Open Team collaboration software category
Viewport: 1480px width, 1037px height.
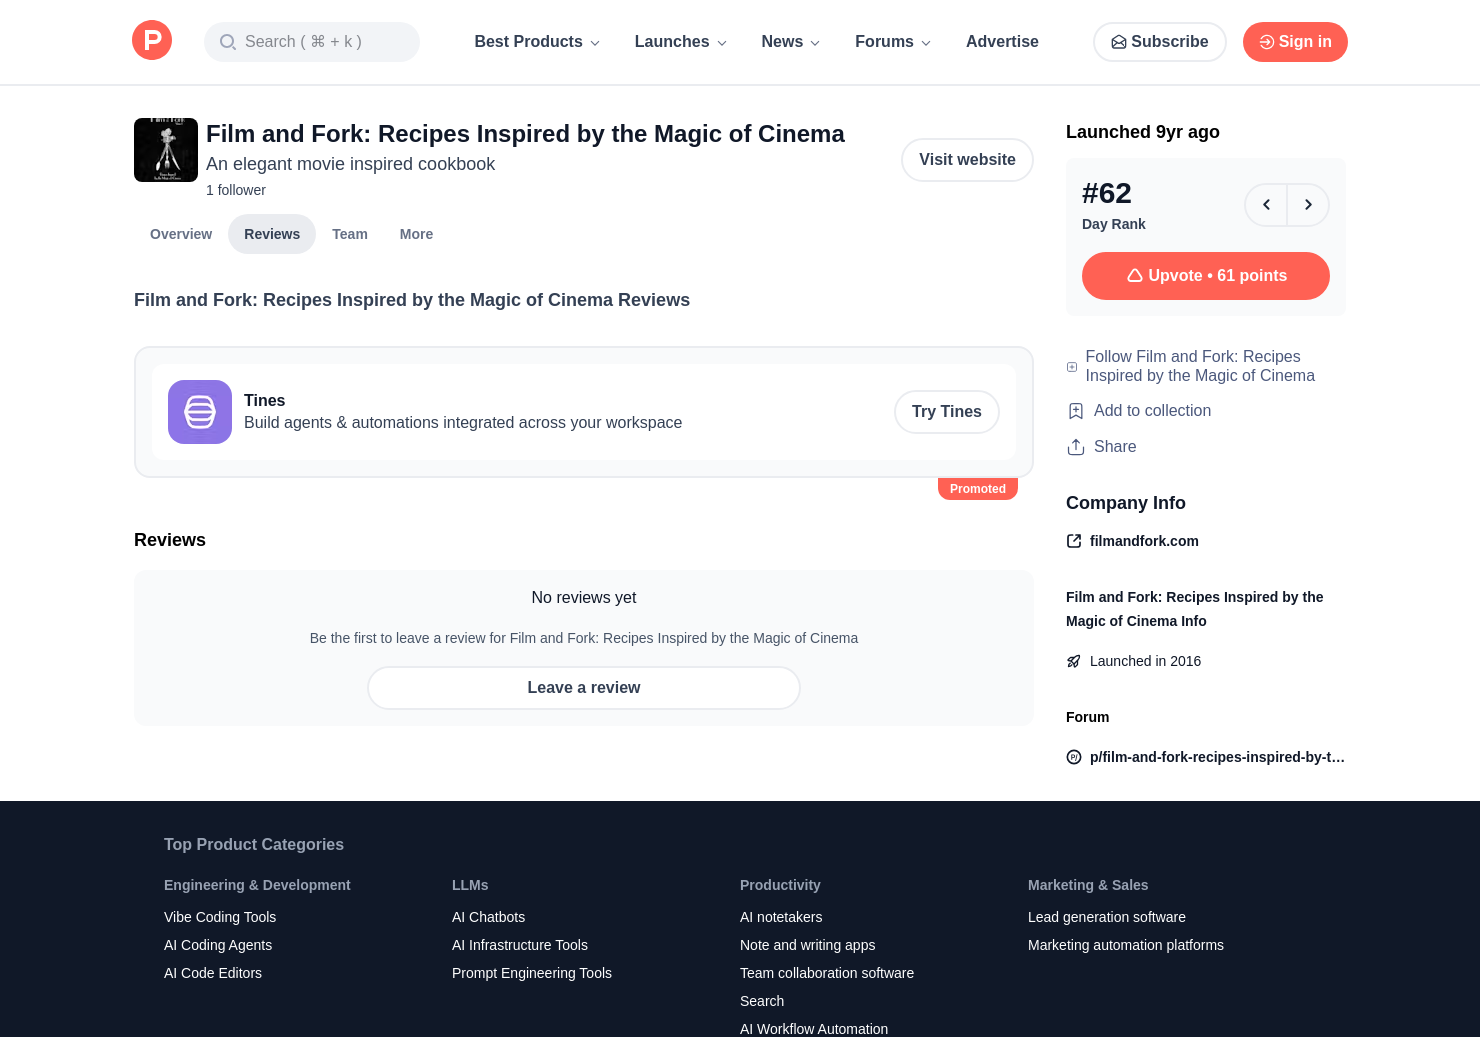827,973
